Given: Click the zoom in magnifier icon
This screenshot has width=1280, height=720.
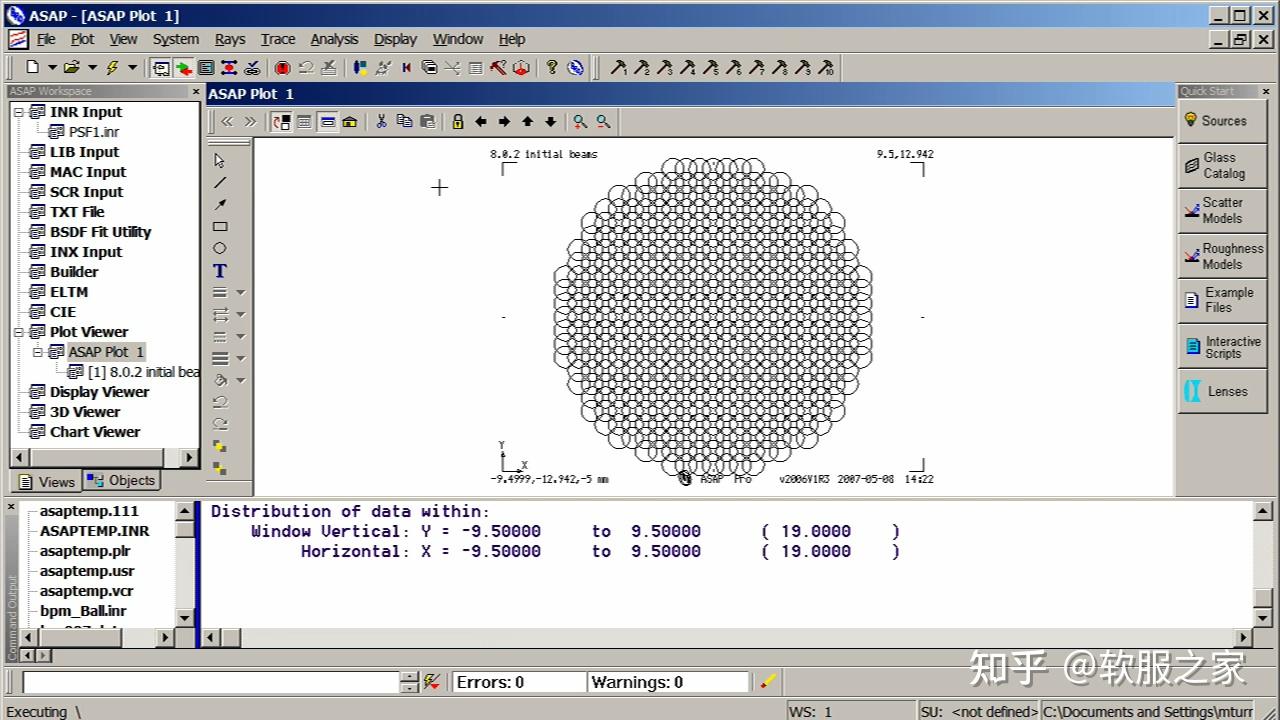Looking at the screenshot, I should click(580, 122).
